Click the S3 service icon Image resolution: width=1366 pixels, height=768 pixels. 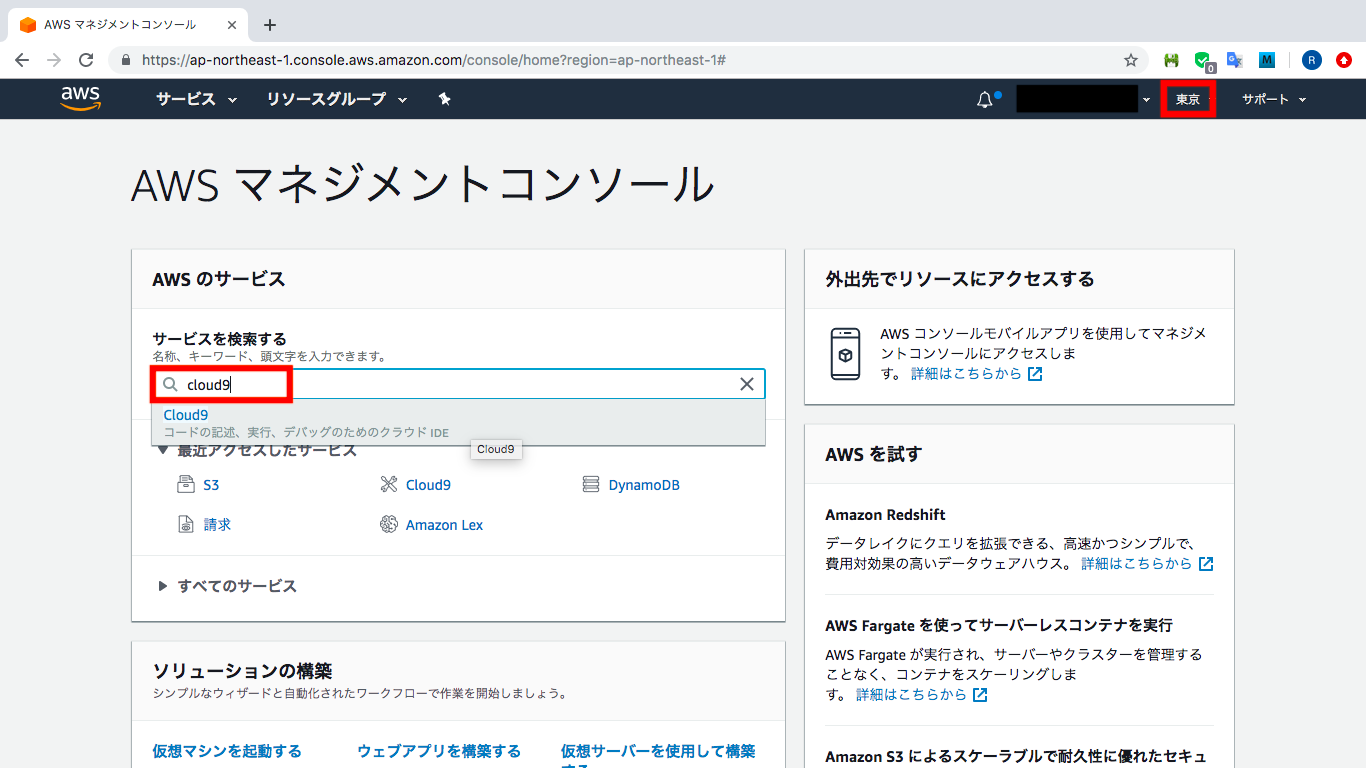coord(185,485)
